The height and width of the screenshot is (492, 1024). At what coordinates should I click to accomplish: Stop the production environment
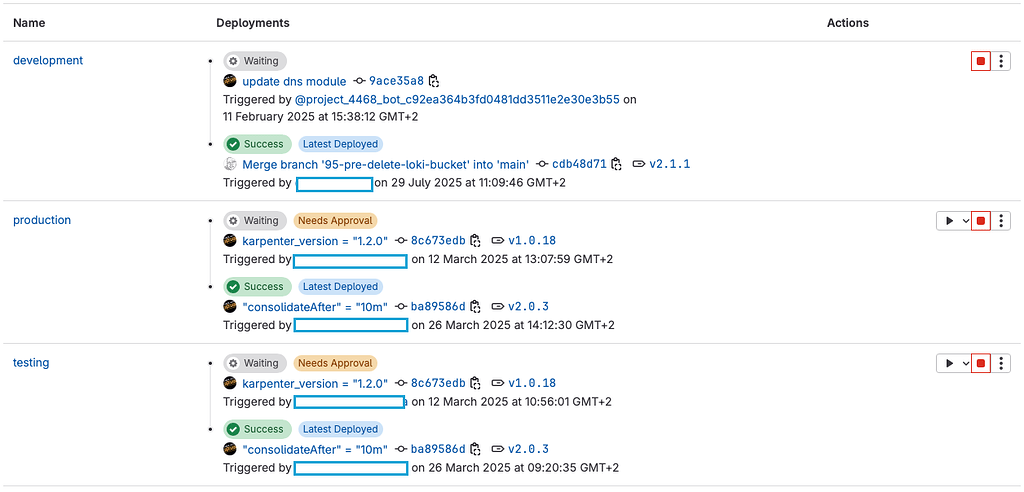pos(980,221)
